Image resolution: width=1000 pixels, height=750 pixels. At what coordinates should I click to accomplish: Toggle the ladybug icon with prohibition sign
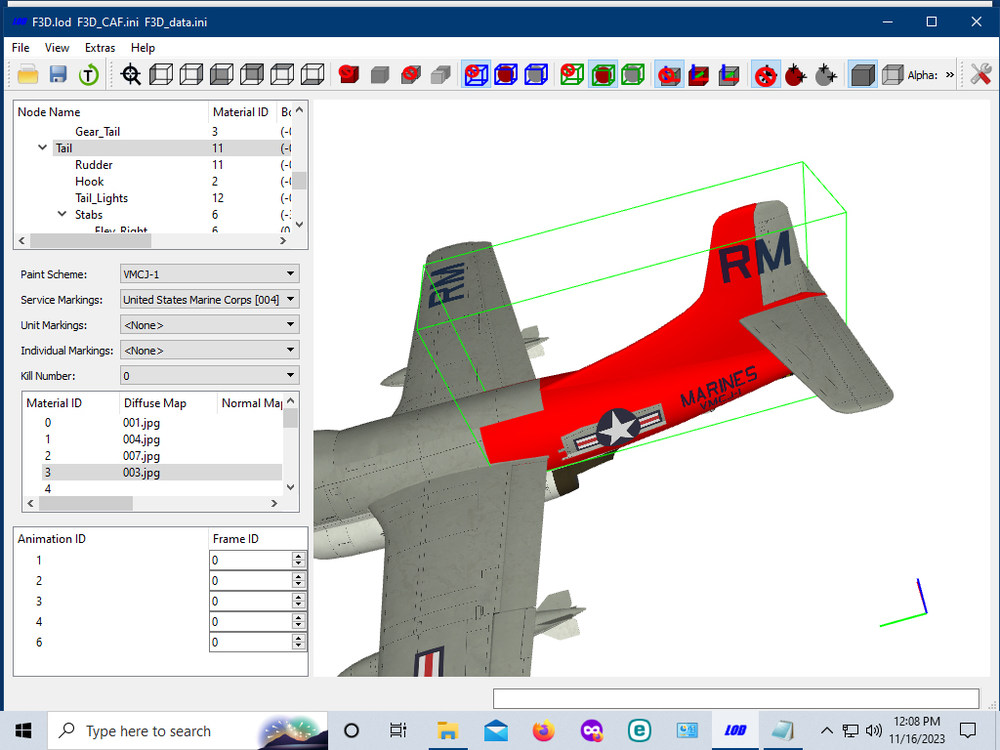tap(765, 75)
